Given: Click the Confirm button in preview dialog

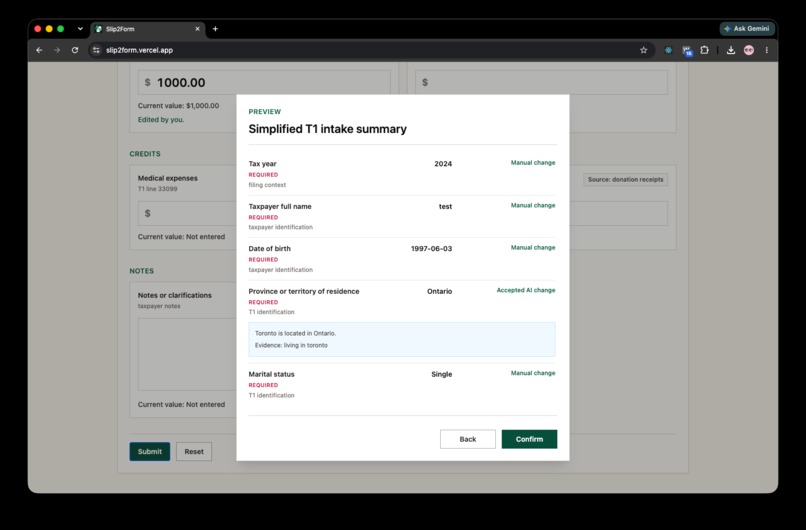Looking at the screenshot, I should tap(529, 439).
